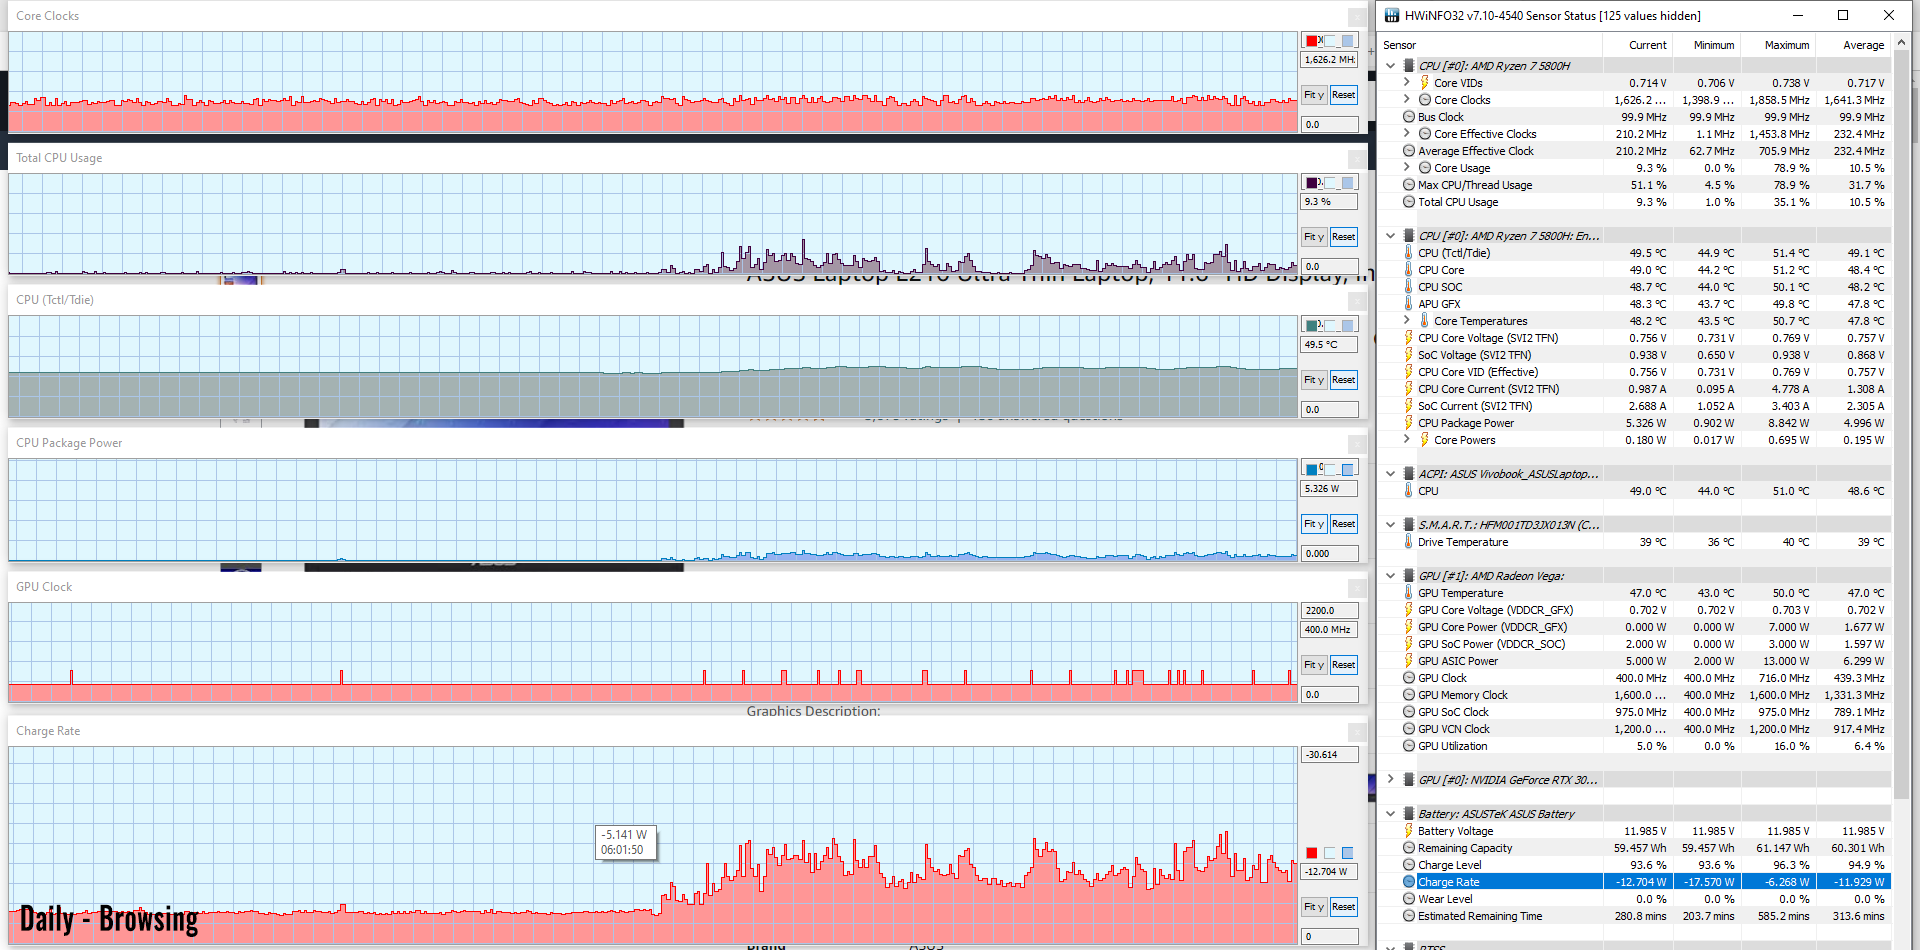Click the HWiNFO32 app icon in title bar
Viewport: 1920px width, 950px height.
pos(1391,15)
